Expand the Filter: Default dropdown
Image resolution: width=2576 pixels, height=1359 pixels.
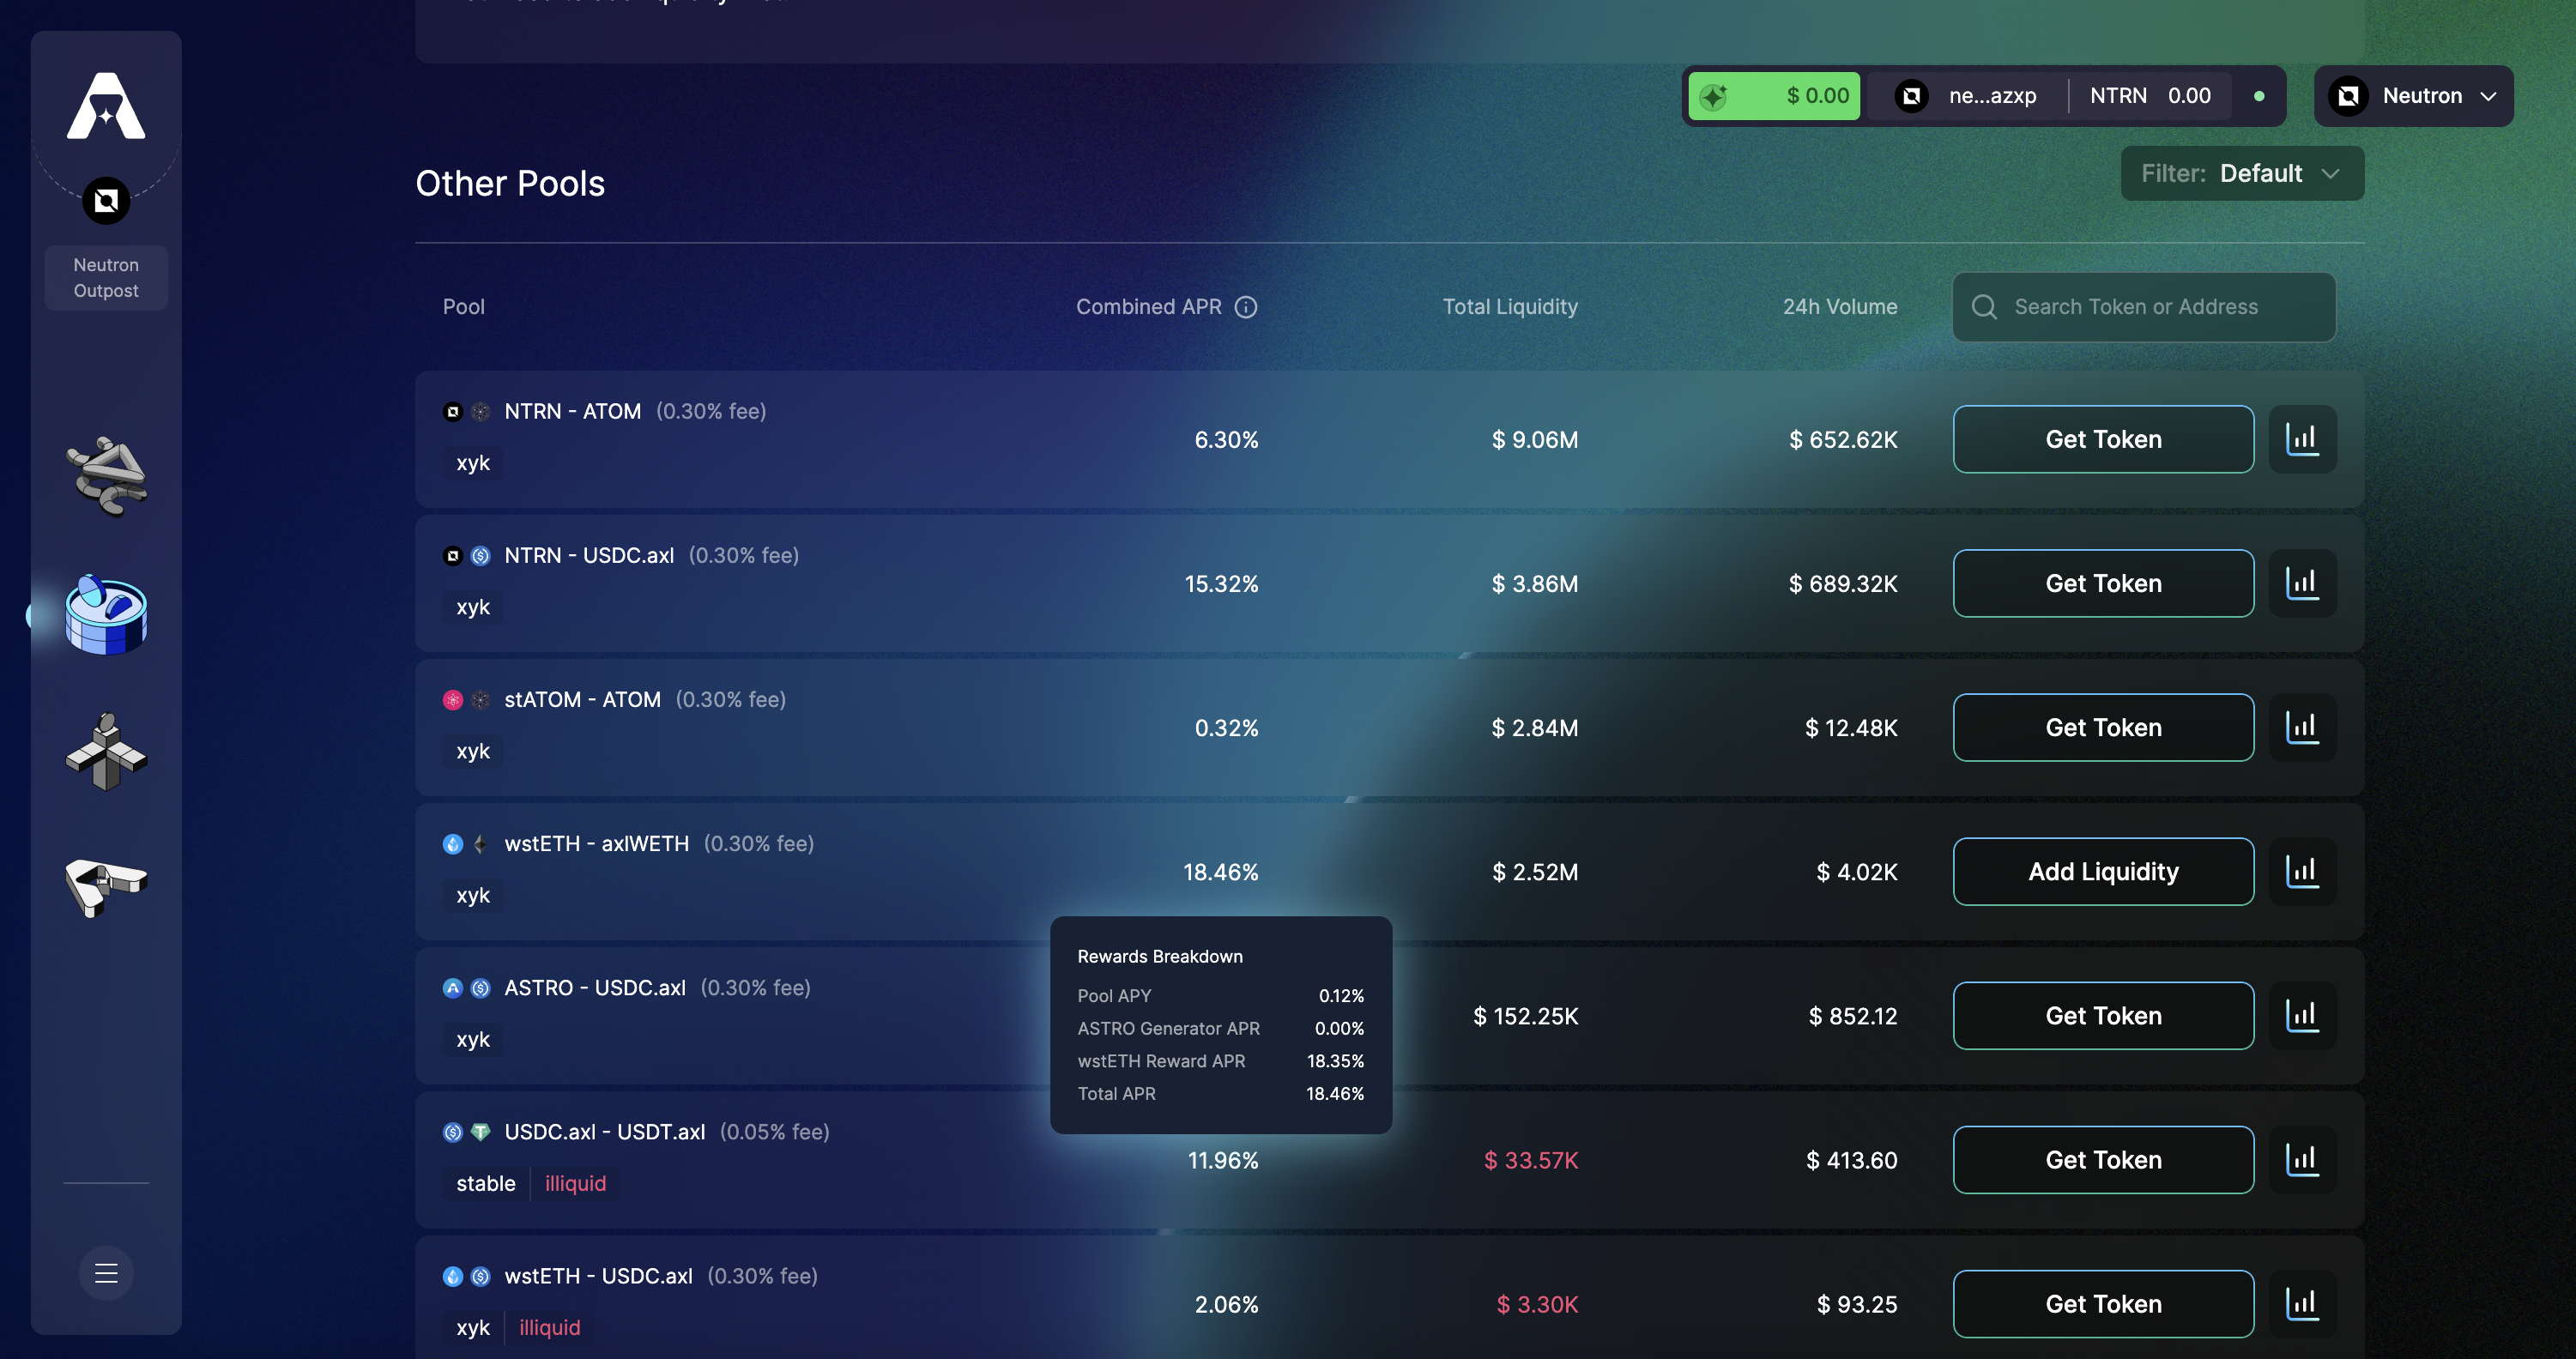2242,174
